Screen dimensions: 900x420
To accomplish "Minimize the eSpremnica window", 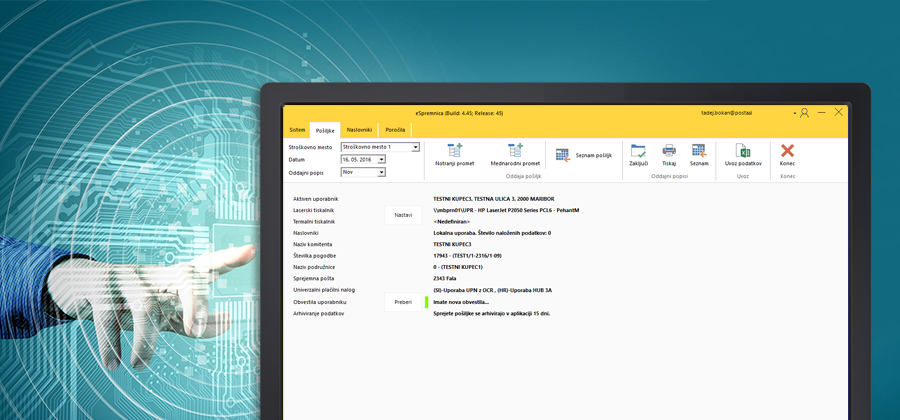I will tap(822, 113).
